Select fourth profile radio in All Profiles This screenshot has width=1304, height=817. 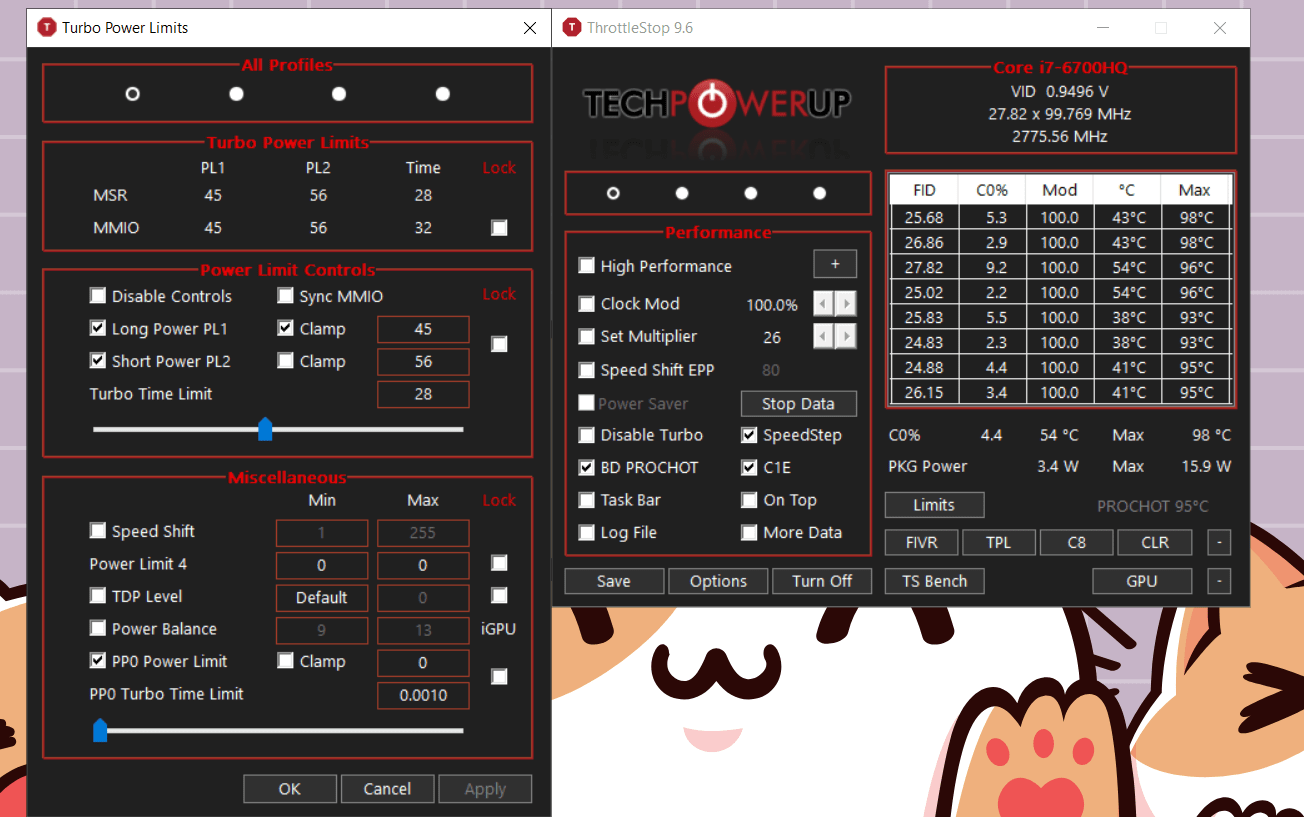[x=443, y=94]
